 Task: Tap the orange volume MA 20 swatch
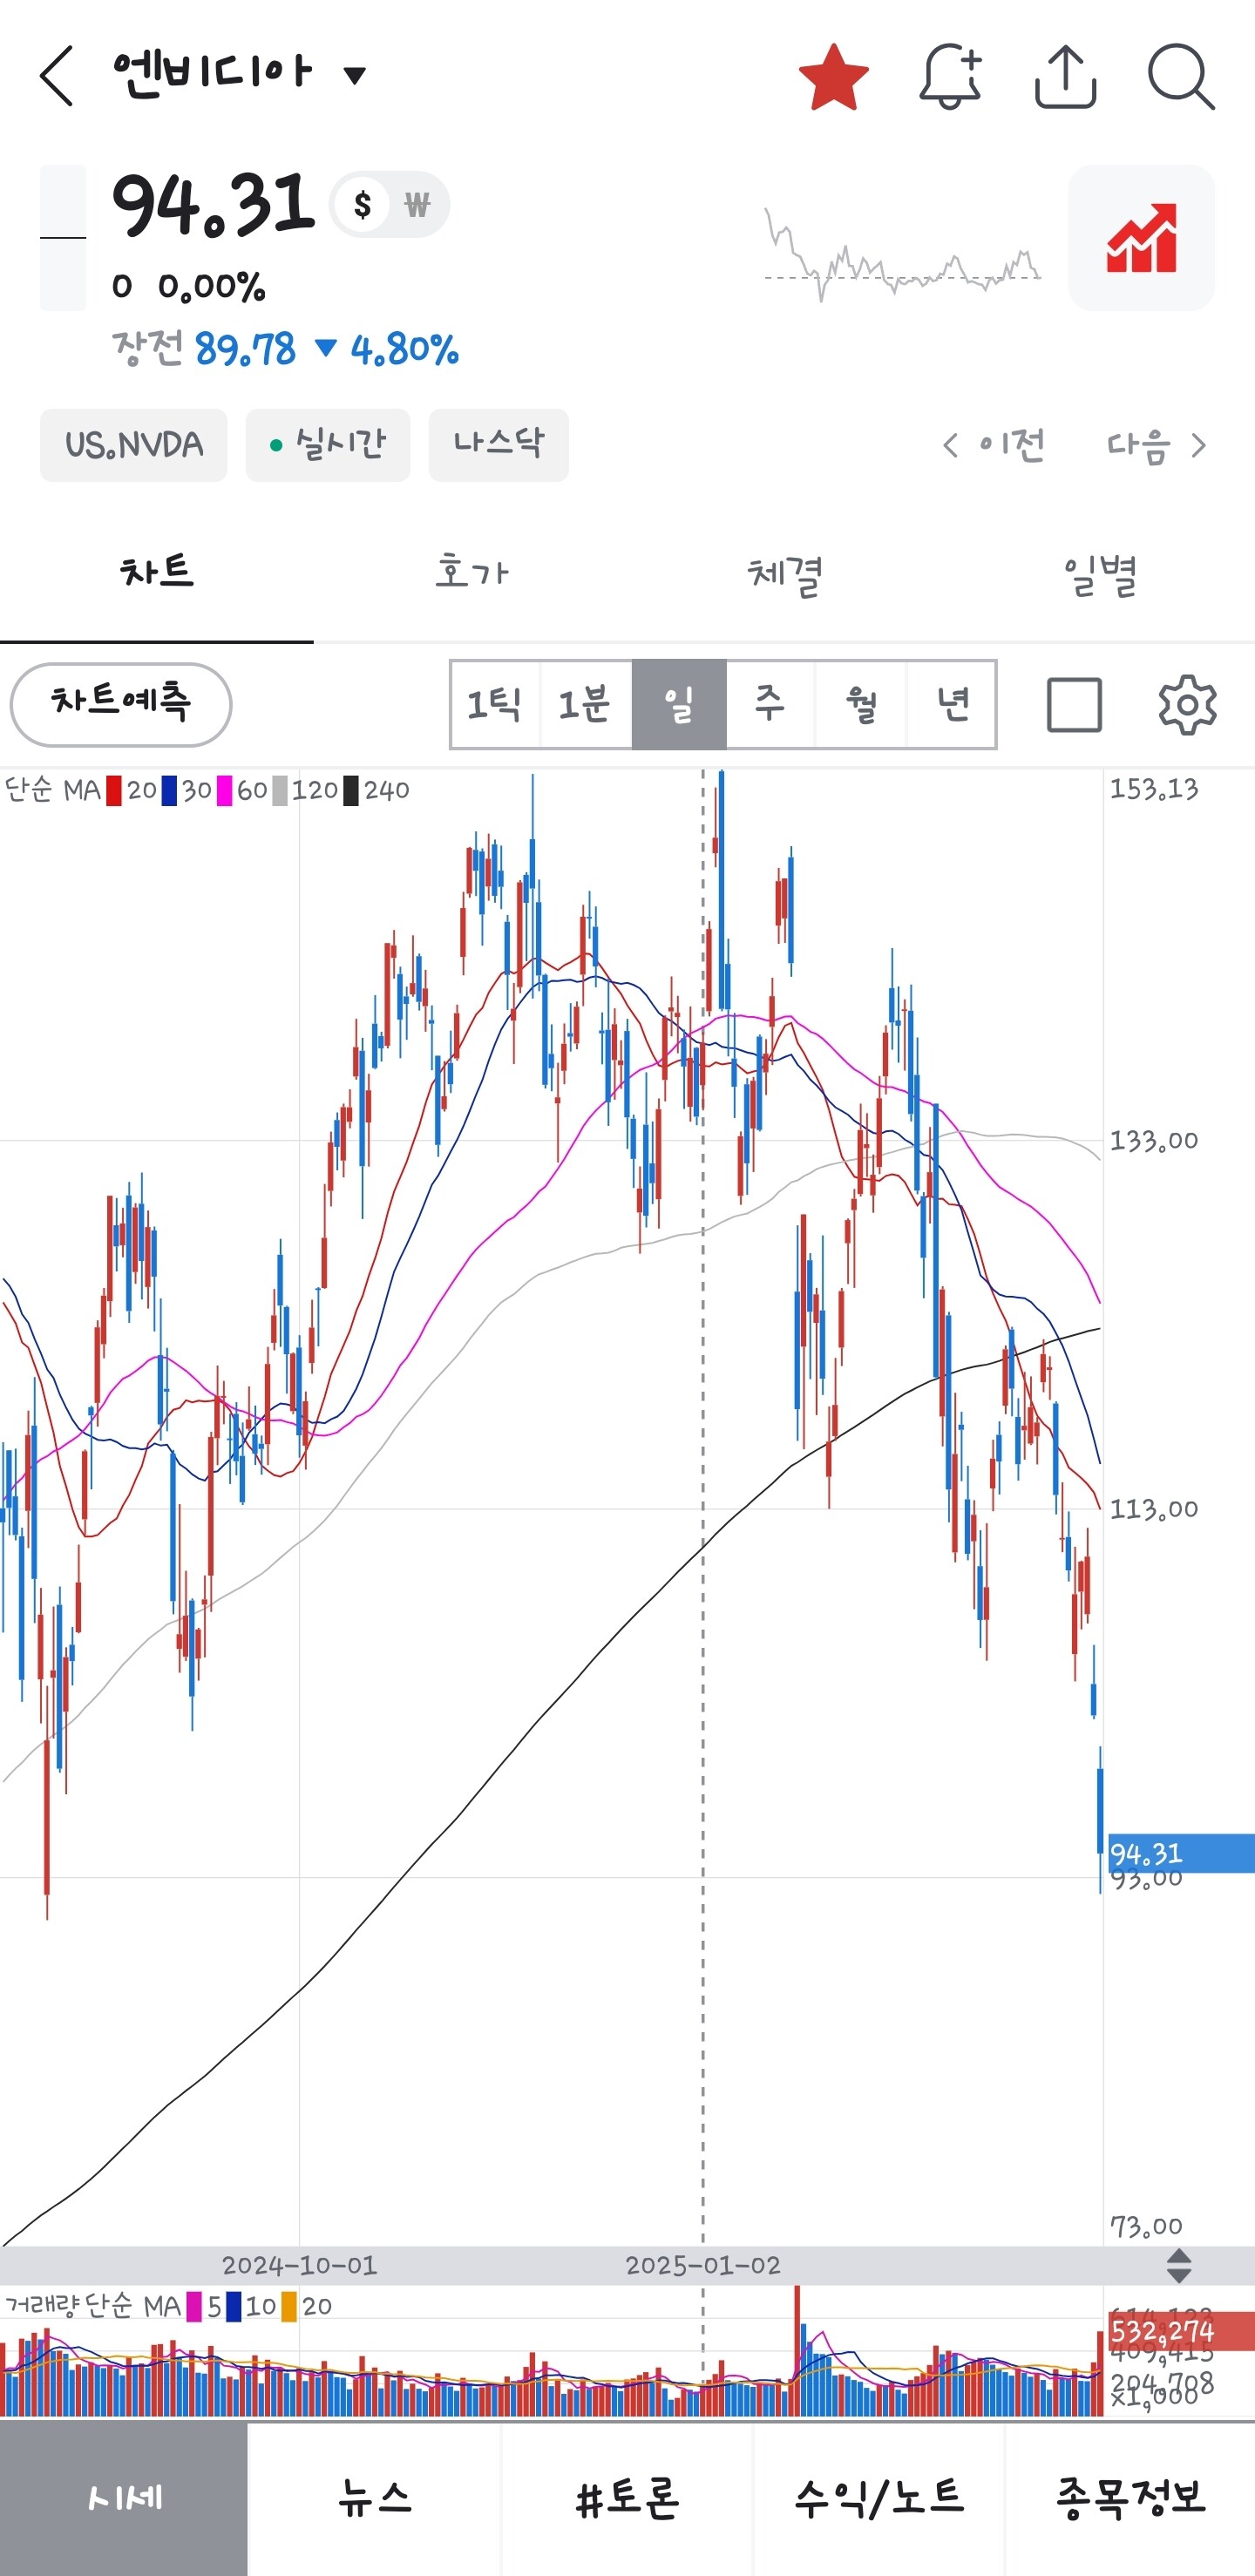(x=289, y=2307)
